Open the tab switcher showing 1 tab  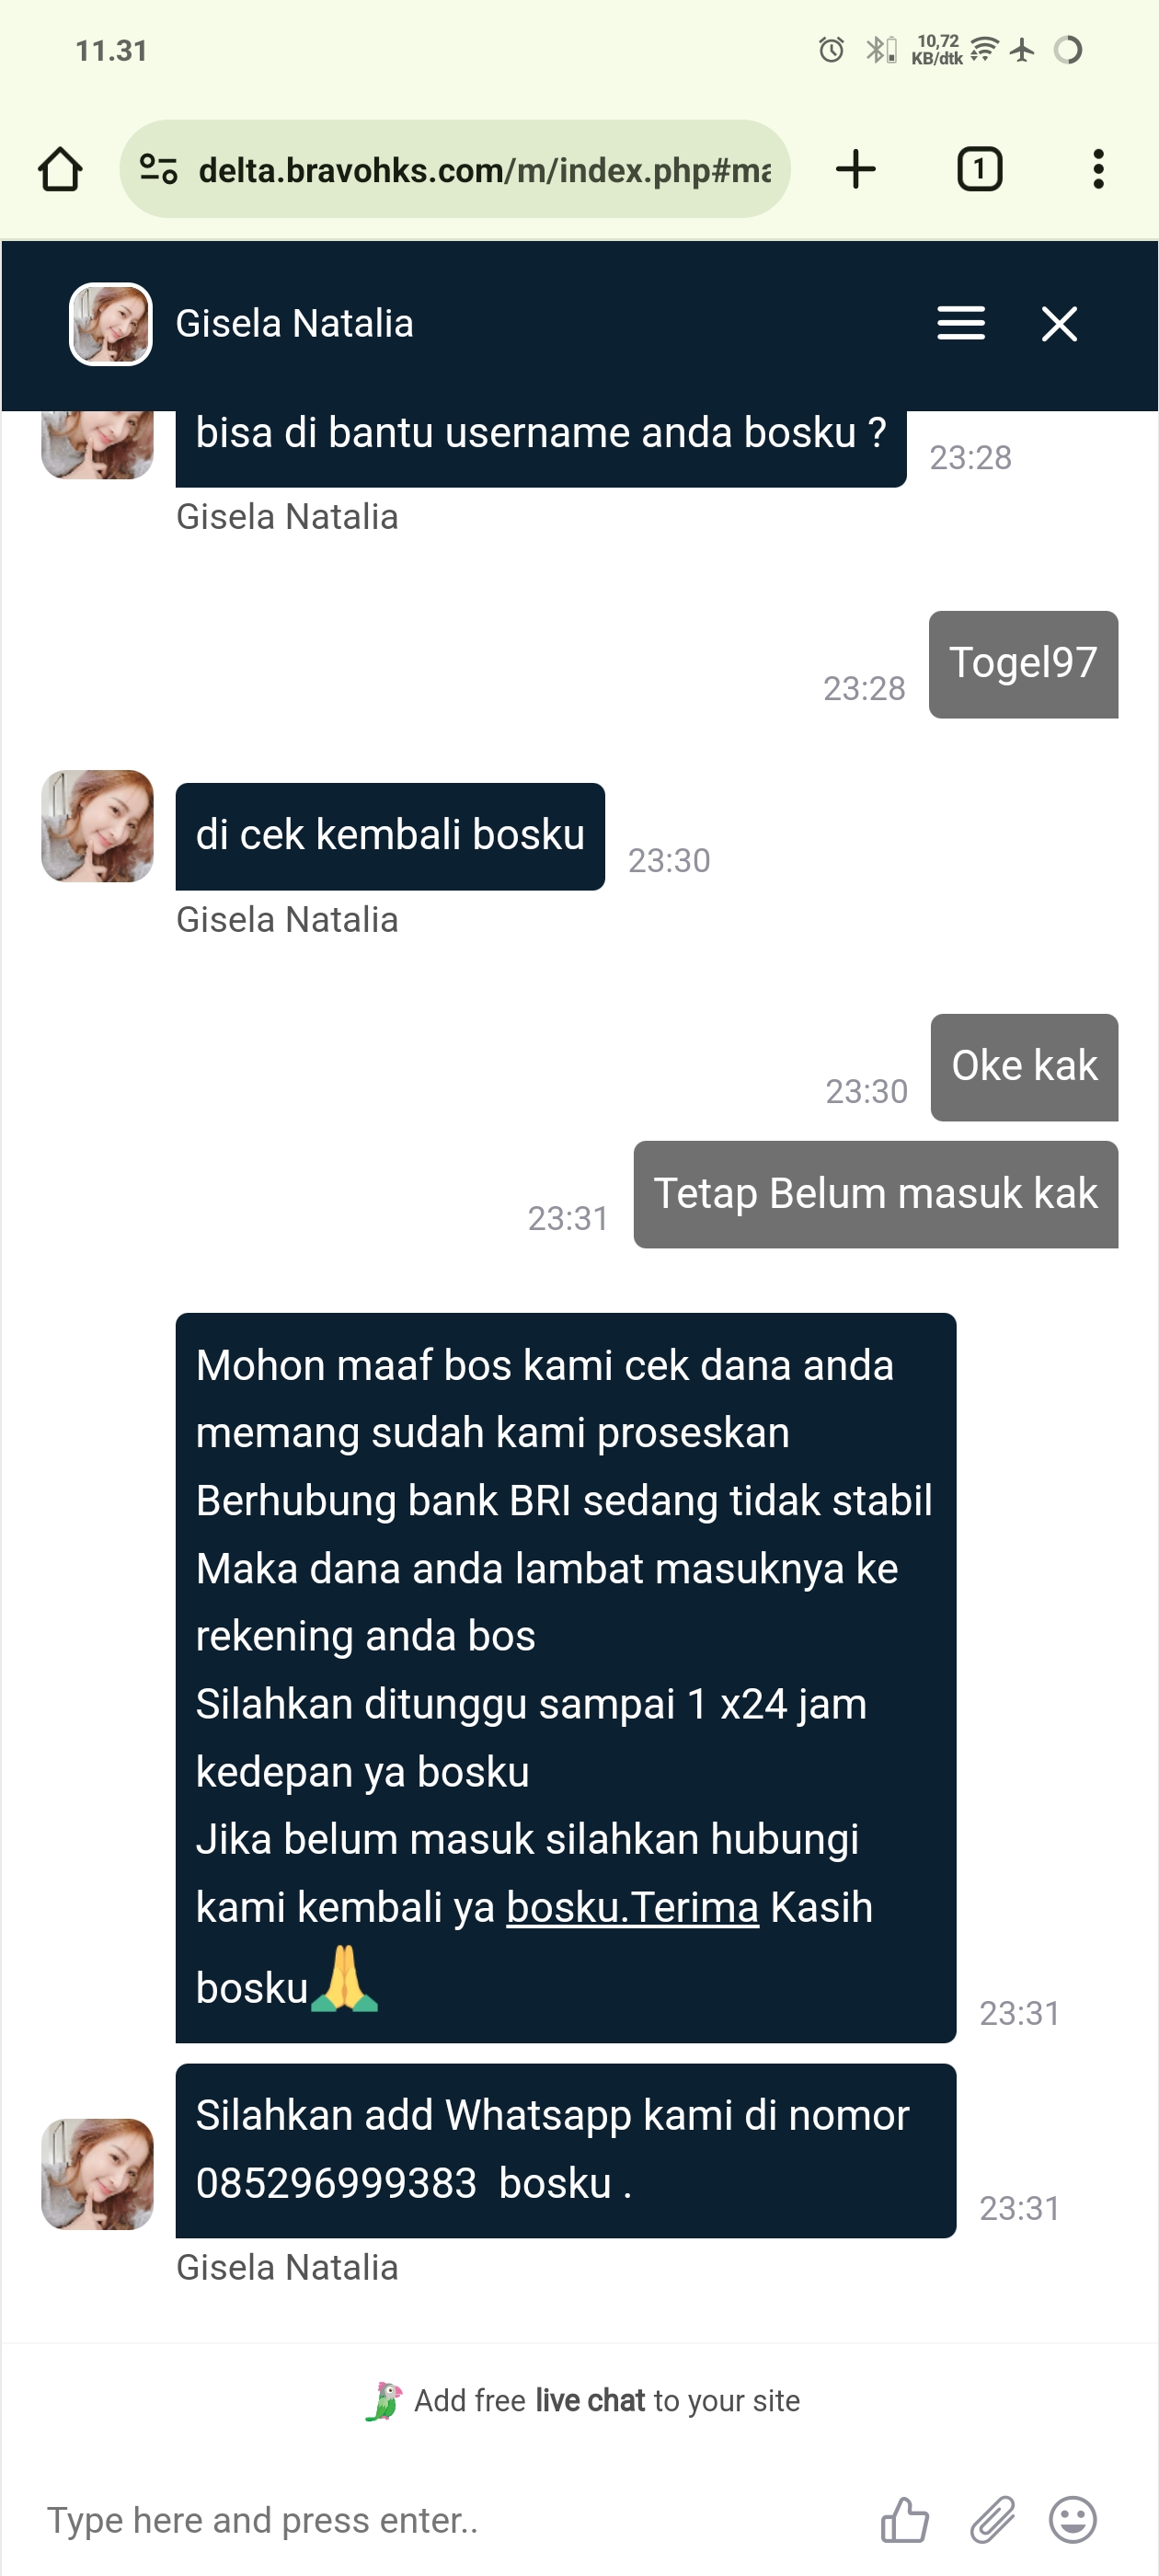tap(979, 169)
